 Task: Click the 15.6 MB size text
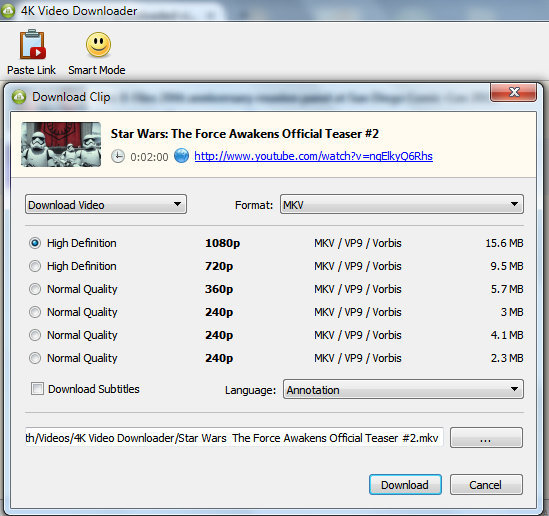[504, 243]
